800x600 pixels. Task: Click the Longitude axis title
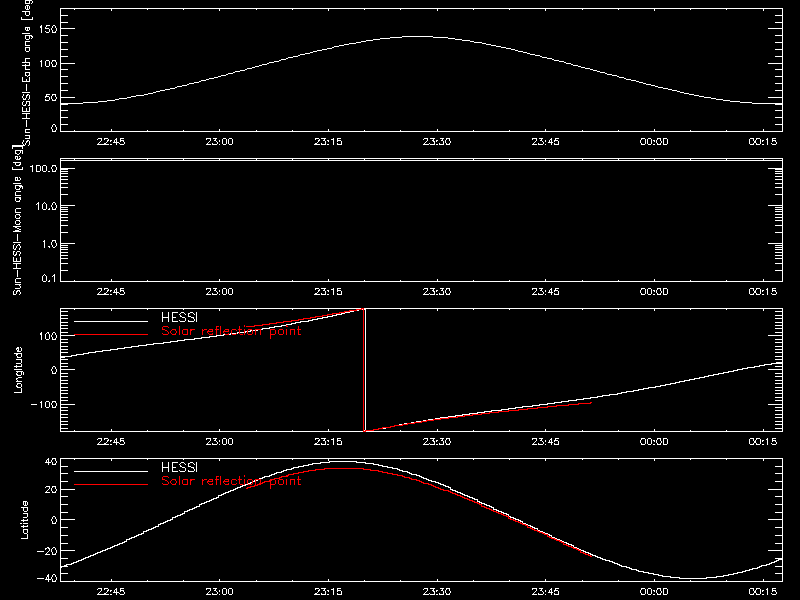click(x=18, y=370)
